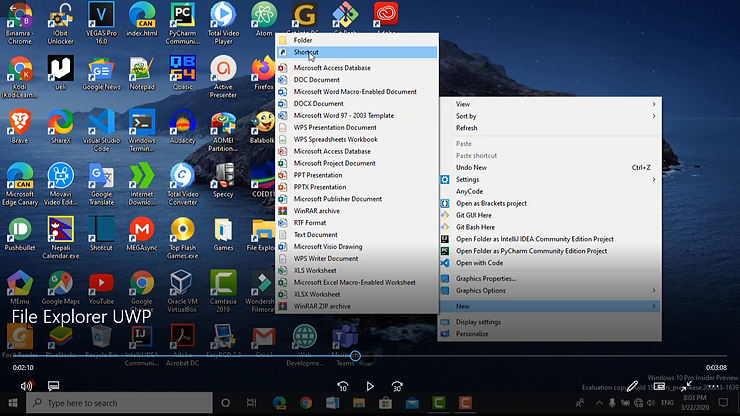Open PyCharm Community desktop shortcut
Screen dimensions: 740x416
[x=183, y=23]
